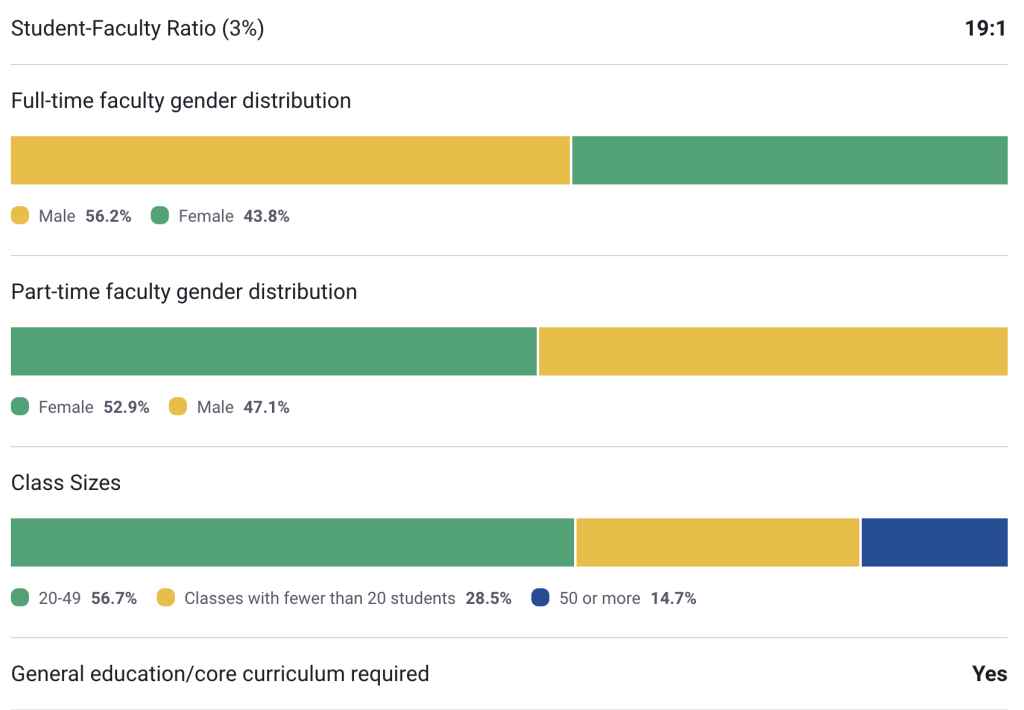The image size is (1024, 710).
Task: Click the yellow Male legend dot for full-time faculty
Action: [20, 216]
